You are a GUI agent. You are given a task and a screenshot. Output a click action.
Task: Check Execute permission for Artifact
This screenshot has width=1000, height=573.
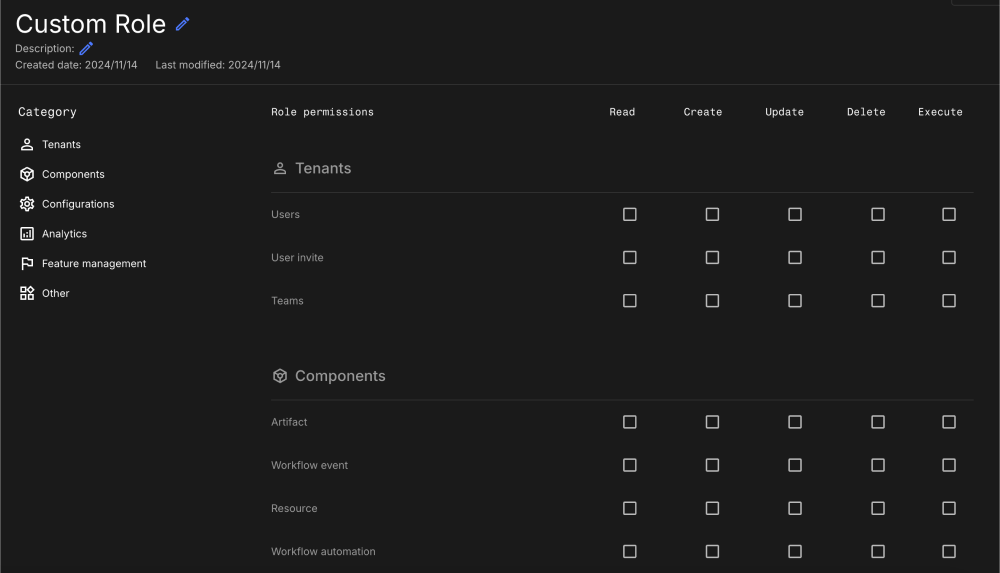click(949, 422)
